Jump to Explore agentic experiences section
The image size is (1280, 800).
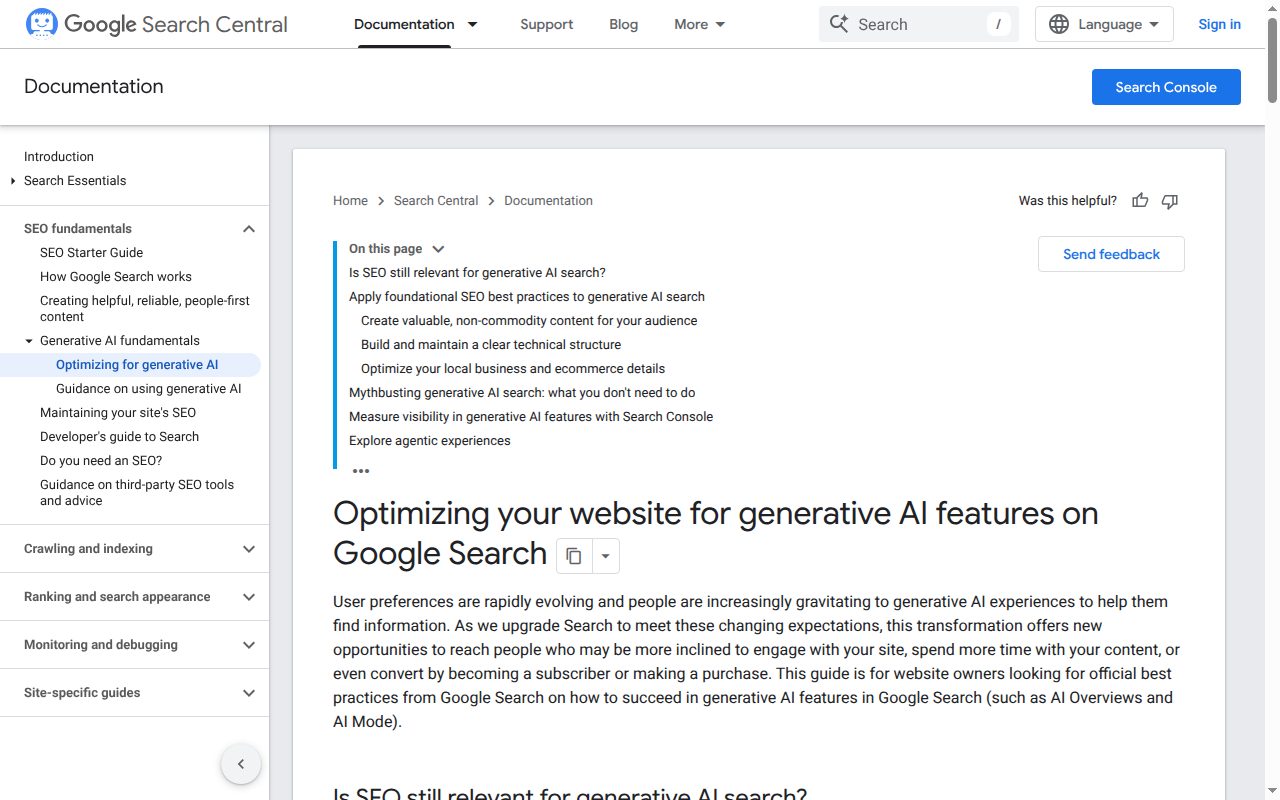[x=430, y=441]
